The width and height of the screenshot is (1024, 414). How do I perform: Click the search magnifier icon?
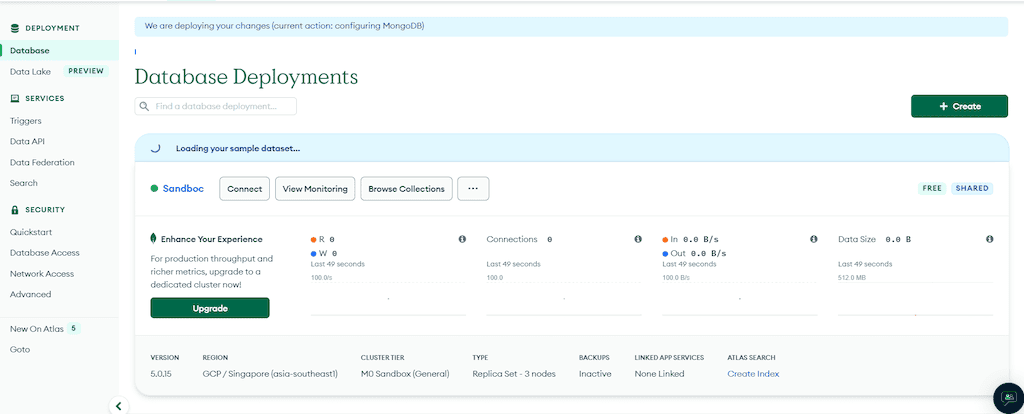(144, 106)
